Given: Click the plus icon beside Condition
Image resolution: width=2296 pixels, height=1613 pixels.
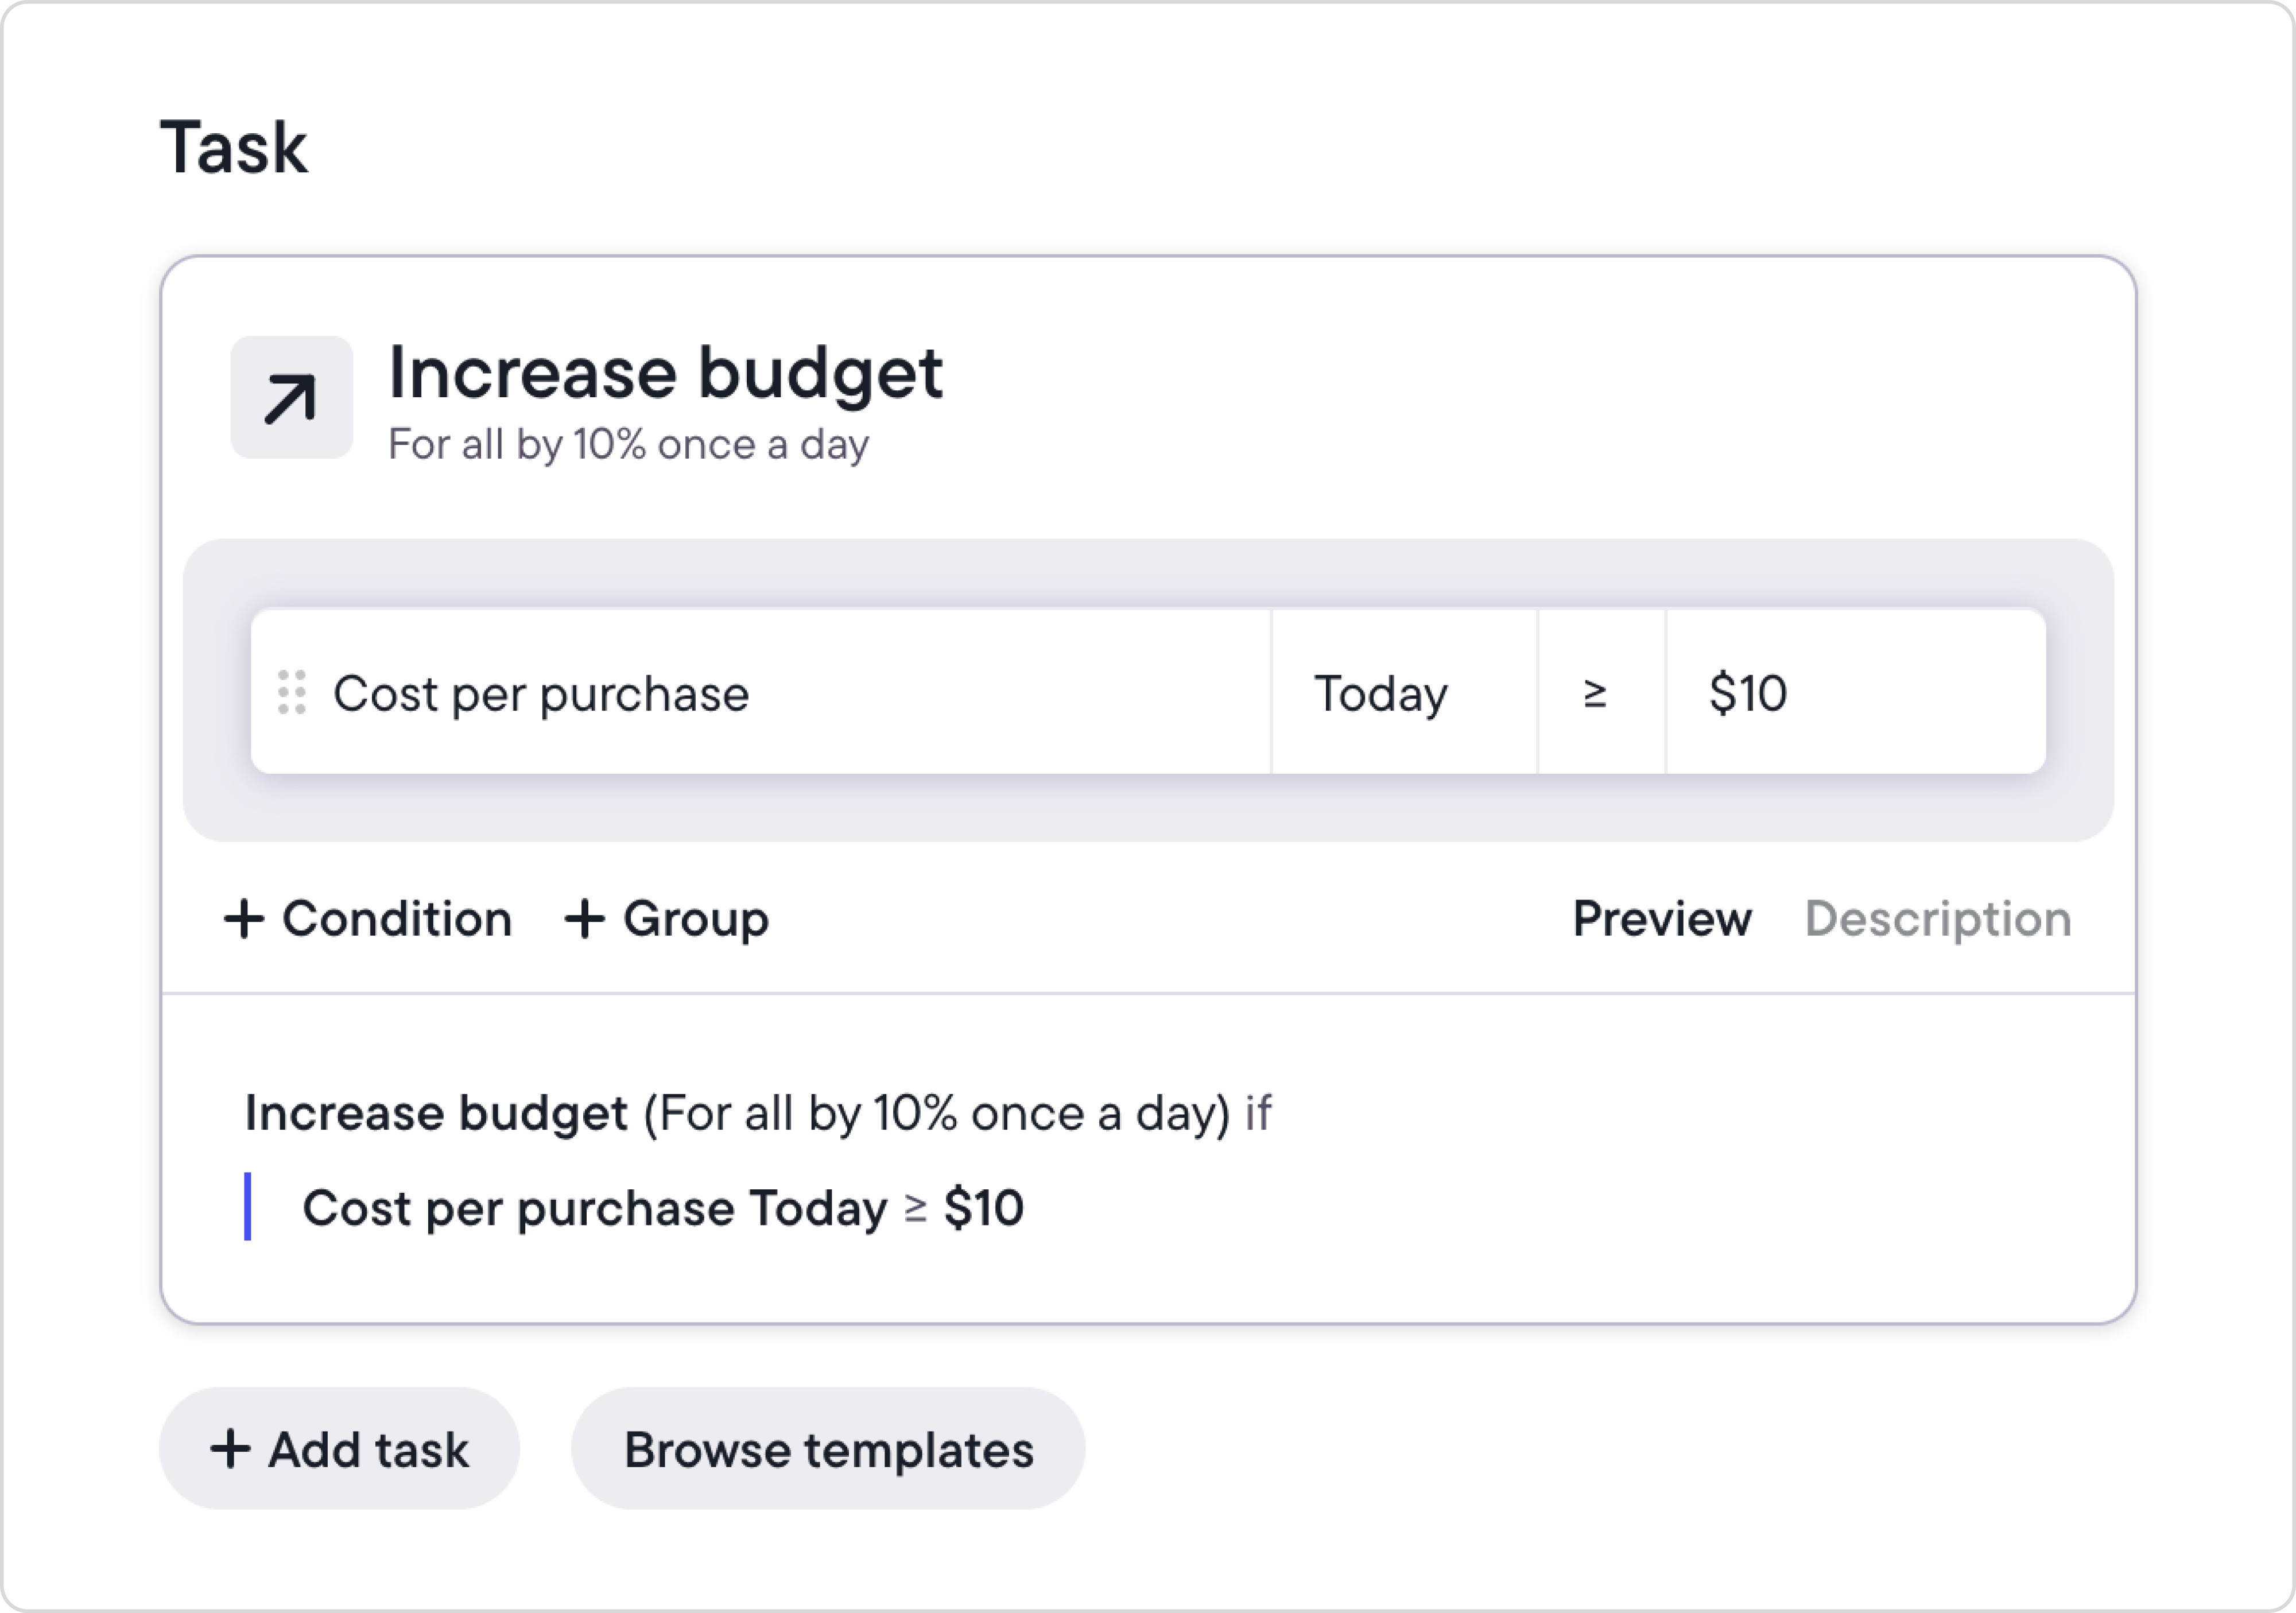Looking at the screenshot, I should (x=244, y=918).
